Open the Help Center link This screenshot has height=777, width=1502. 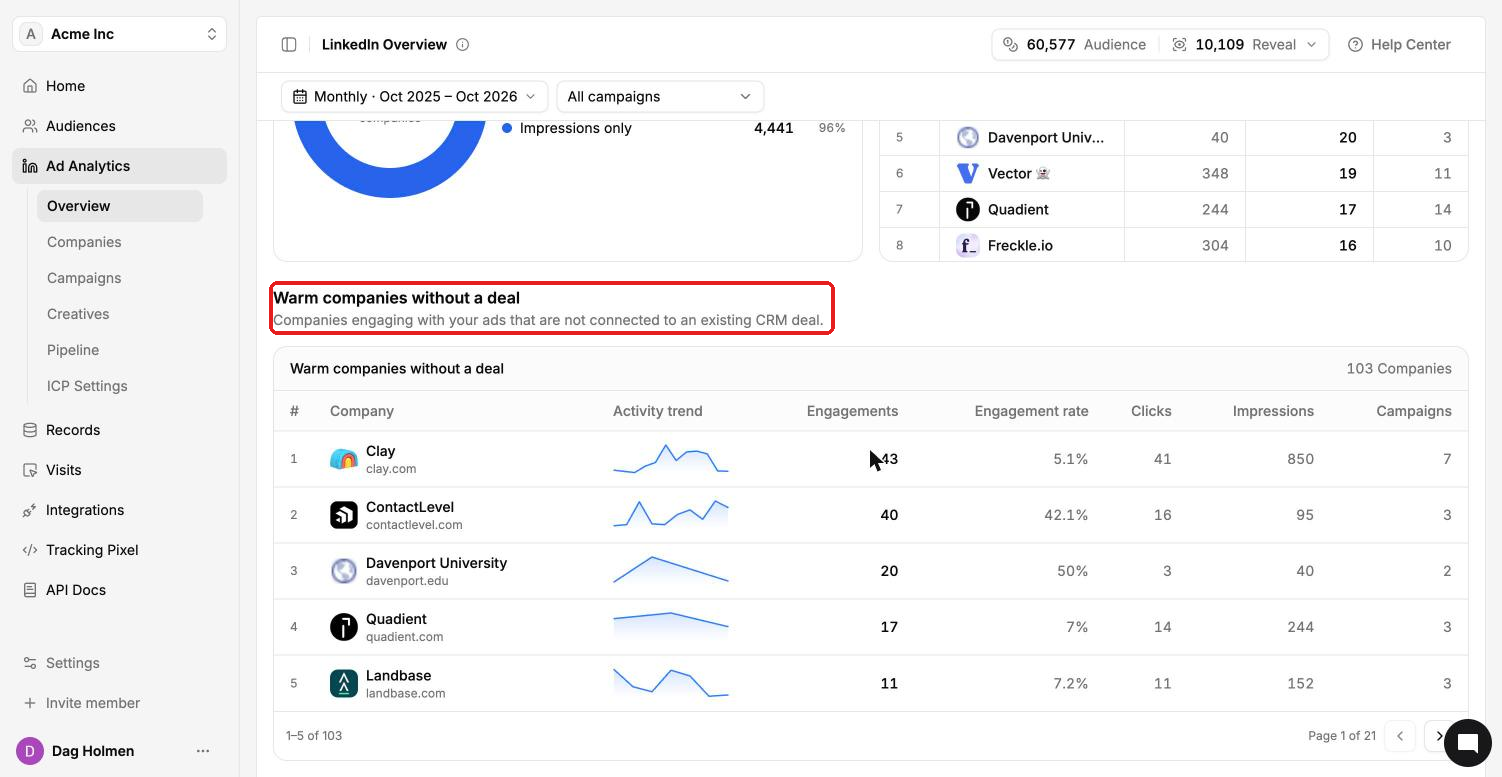pyautogui.click(x=1399, y=44)
